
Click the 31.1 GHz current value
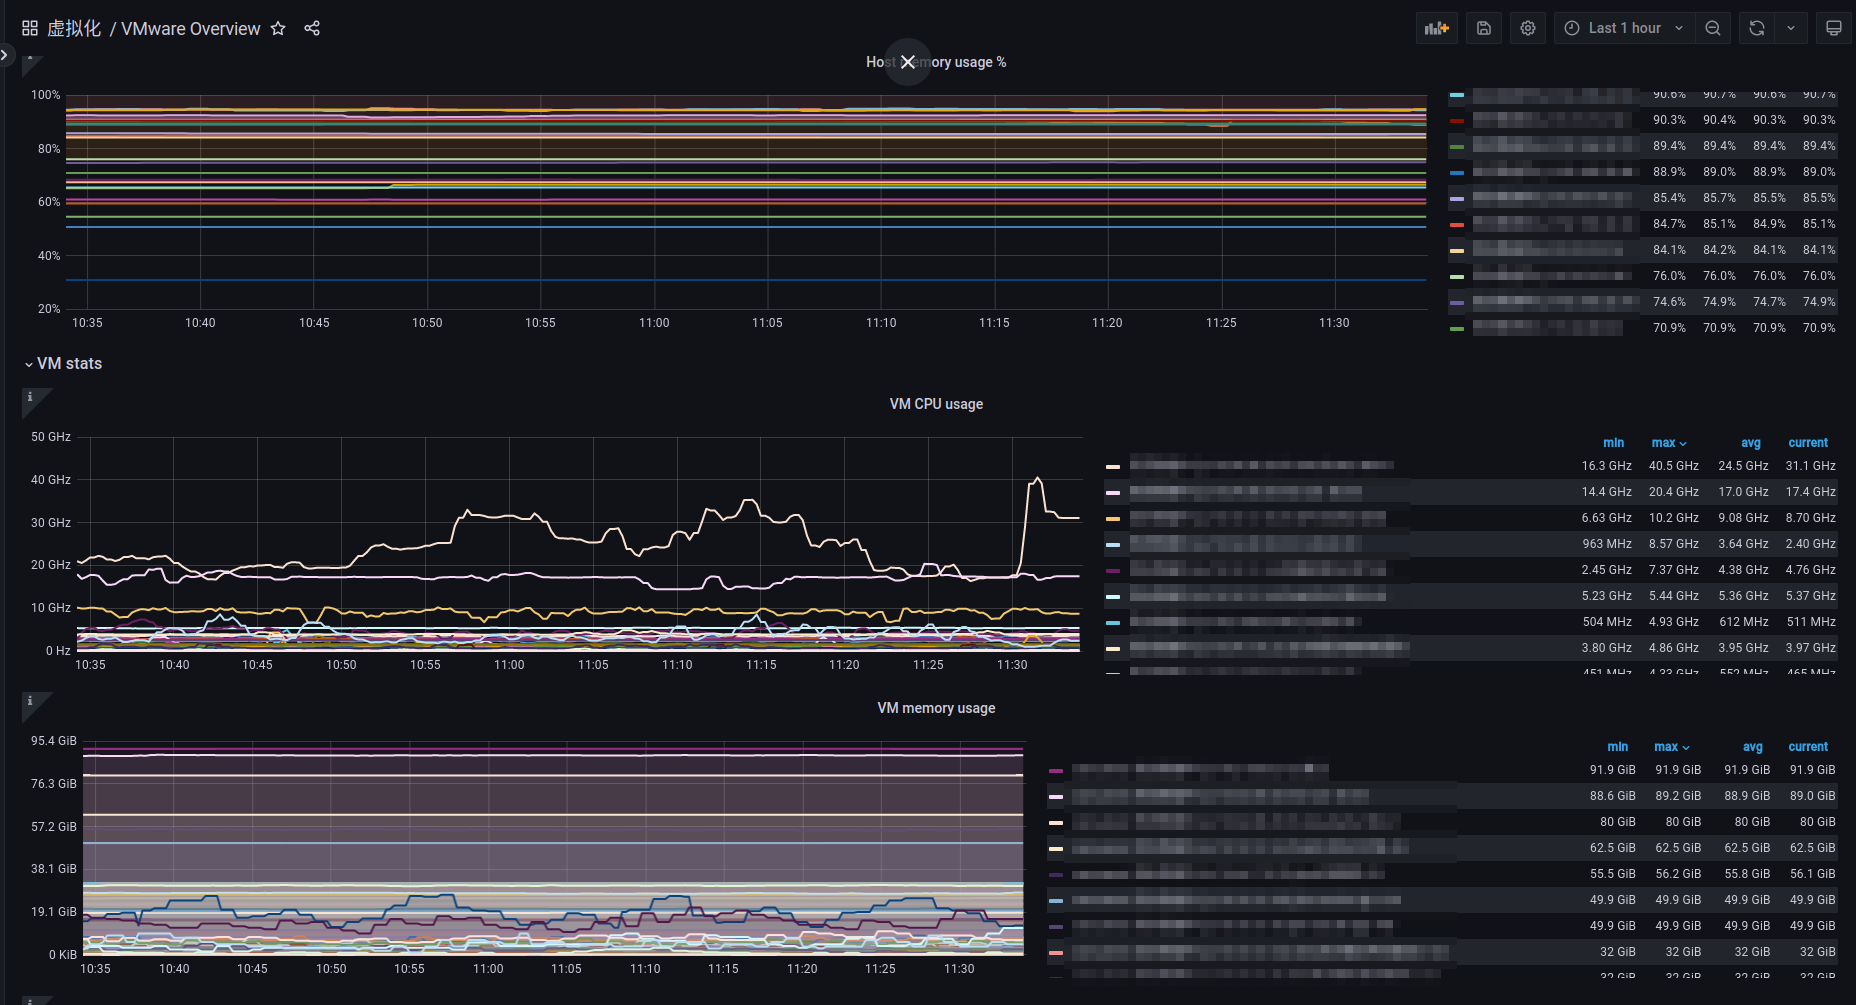point(1810,466)
